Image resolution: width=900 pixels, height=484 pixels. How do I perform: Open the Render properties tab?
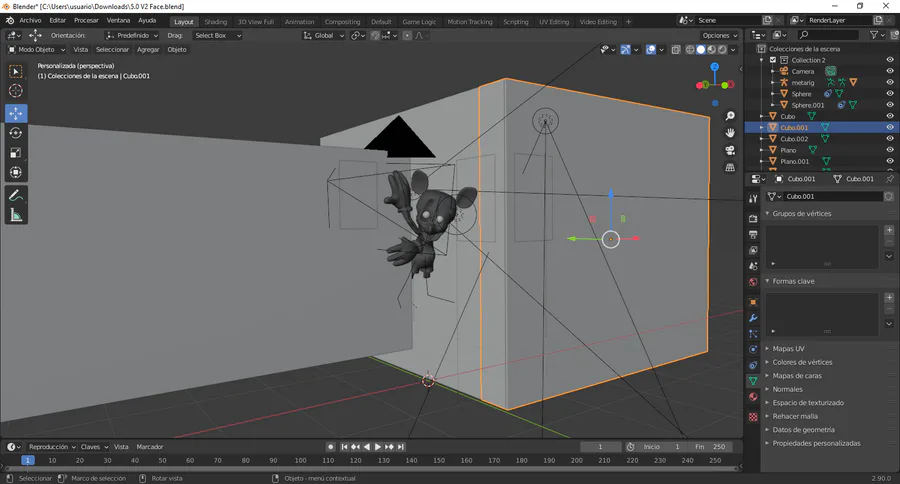click(753, 219)
